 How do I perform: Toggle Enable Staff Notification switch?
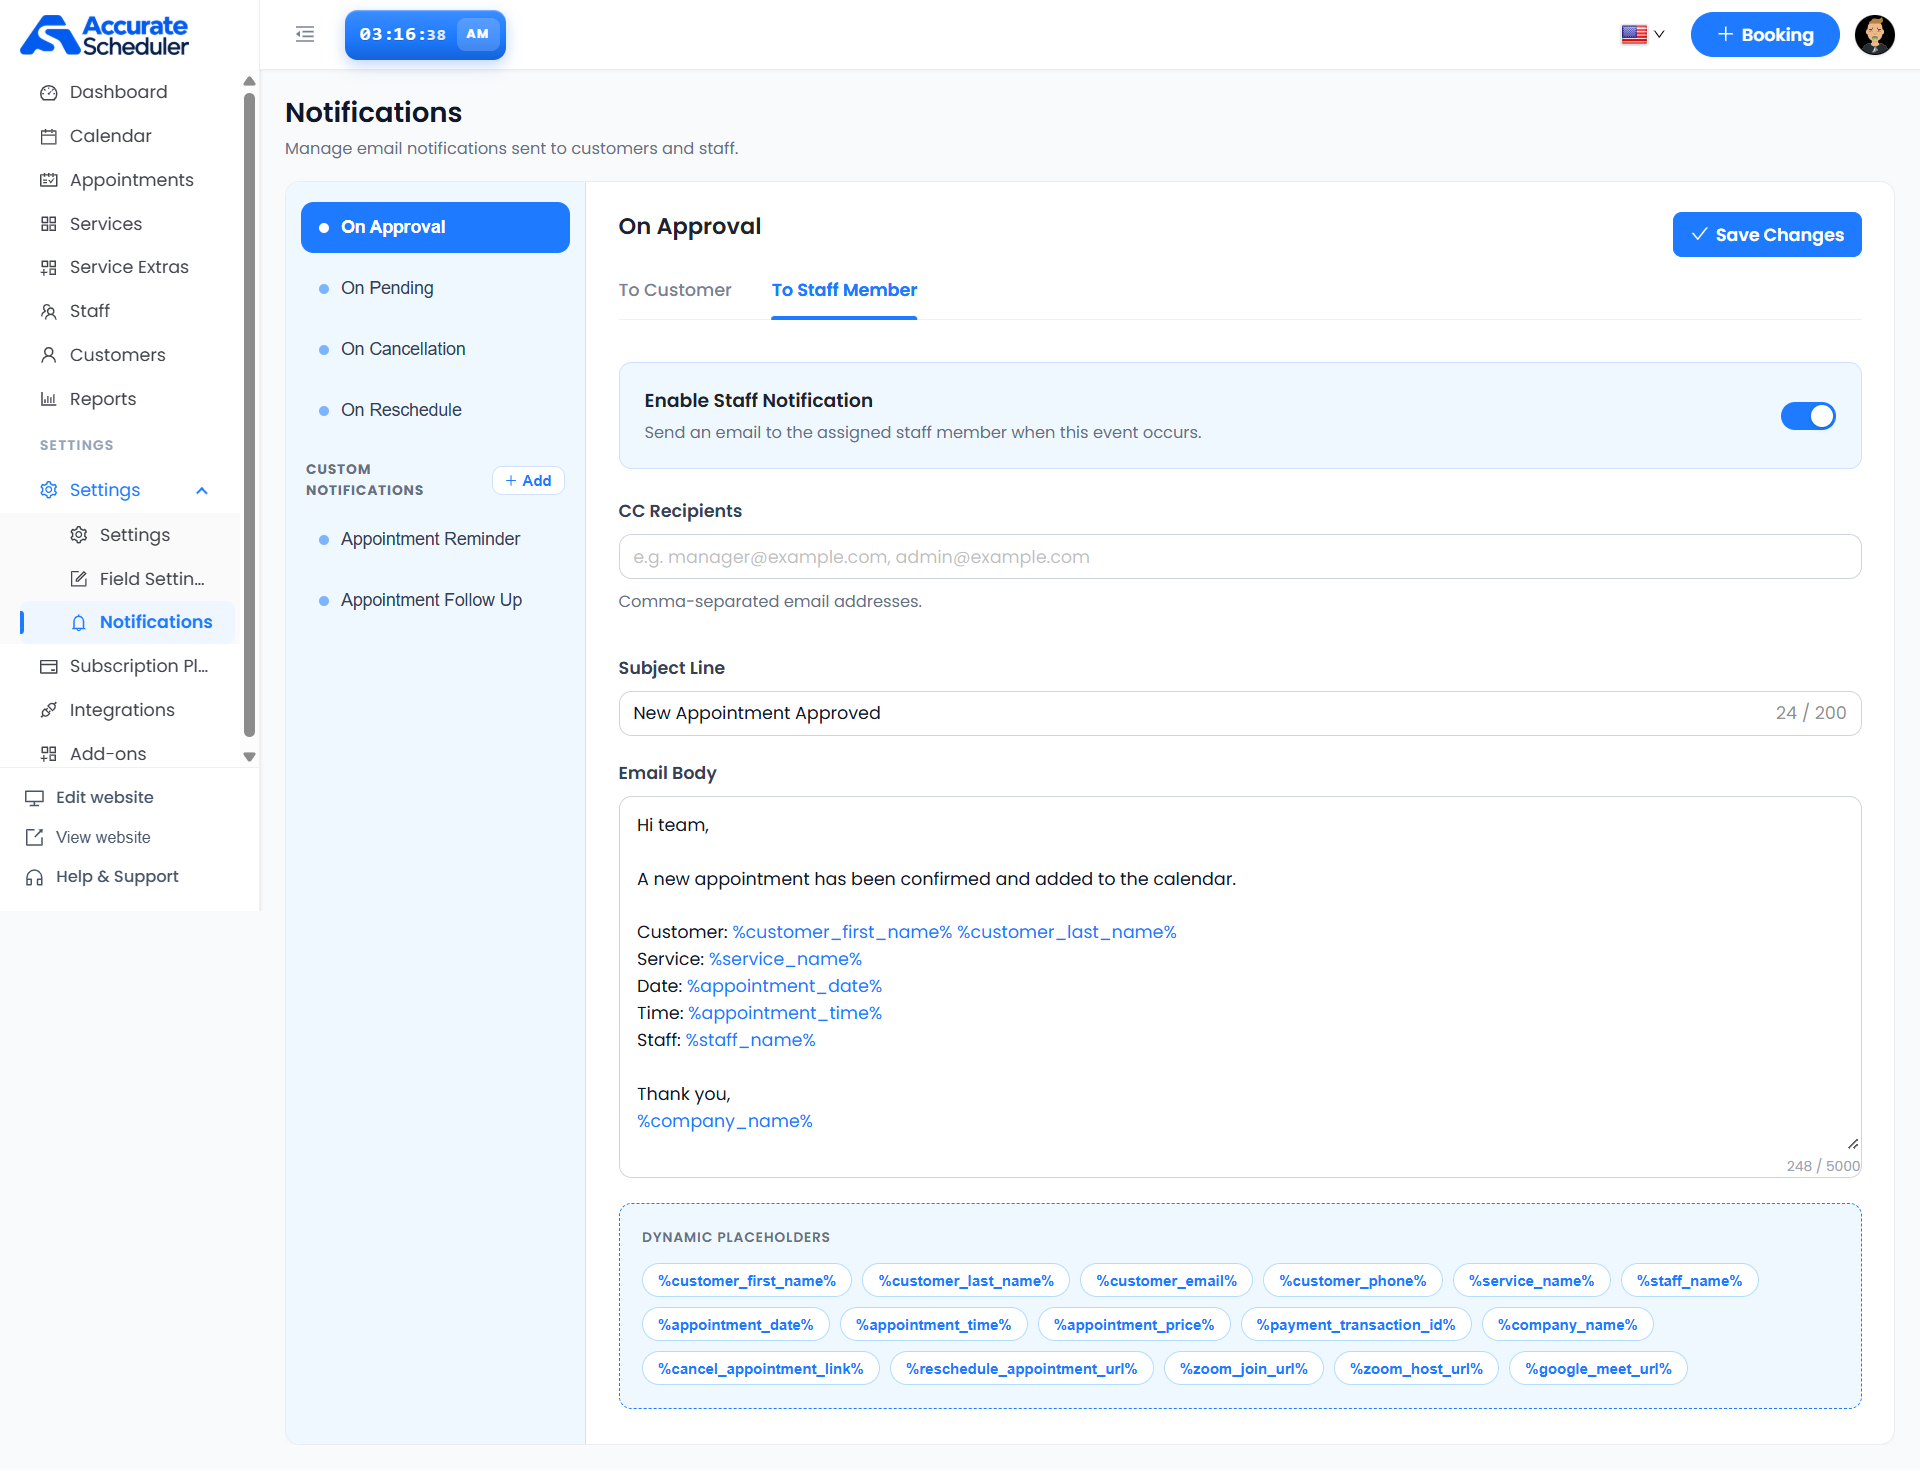point(1808,416)
